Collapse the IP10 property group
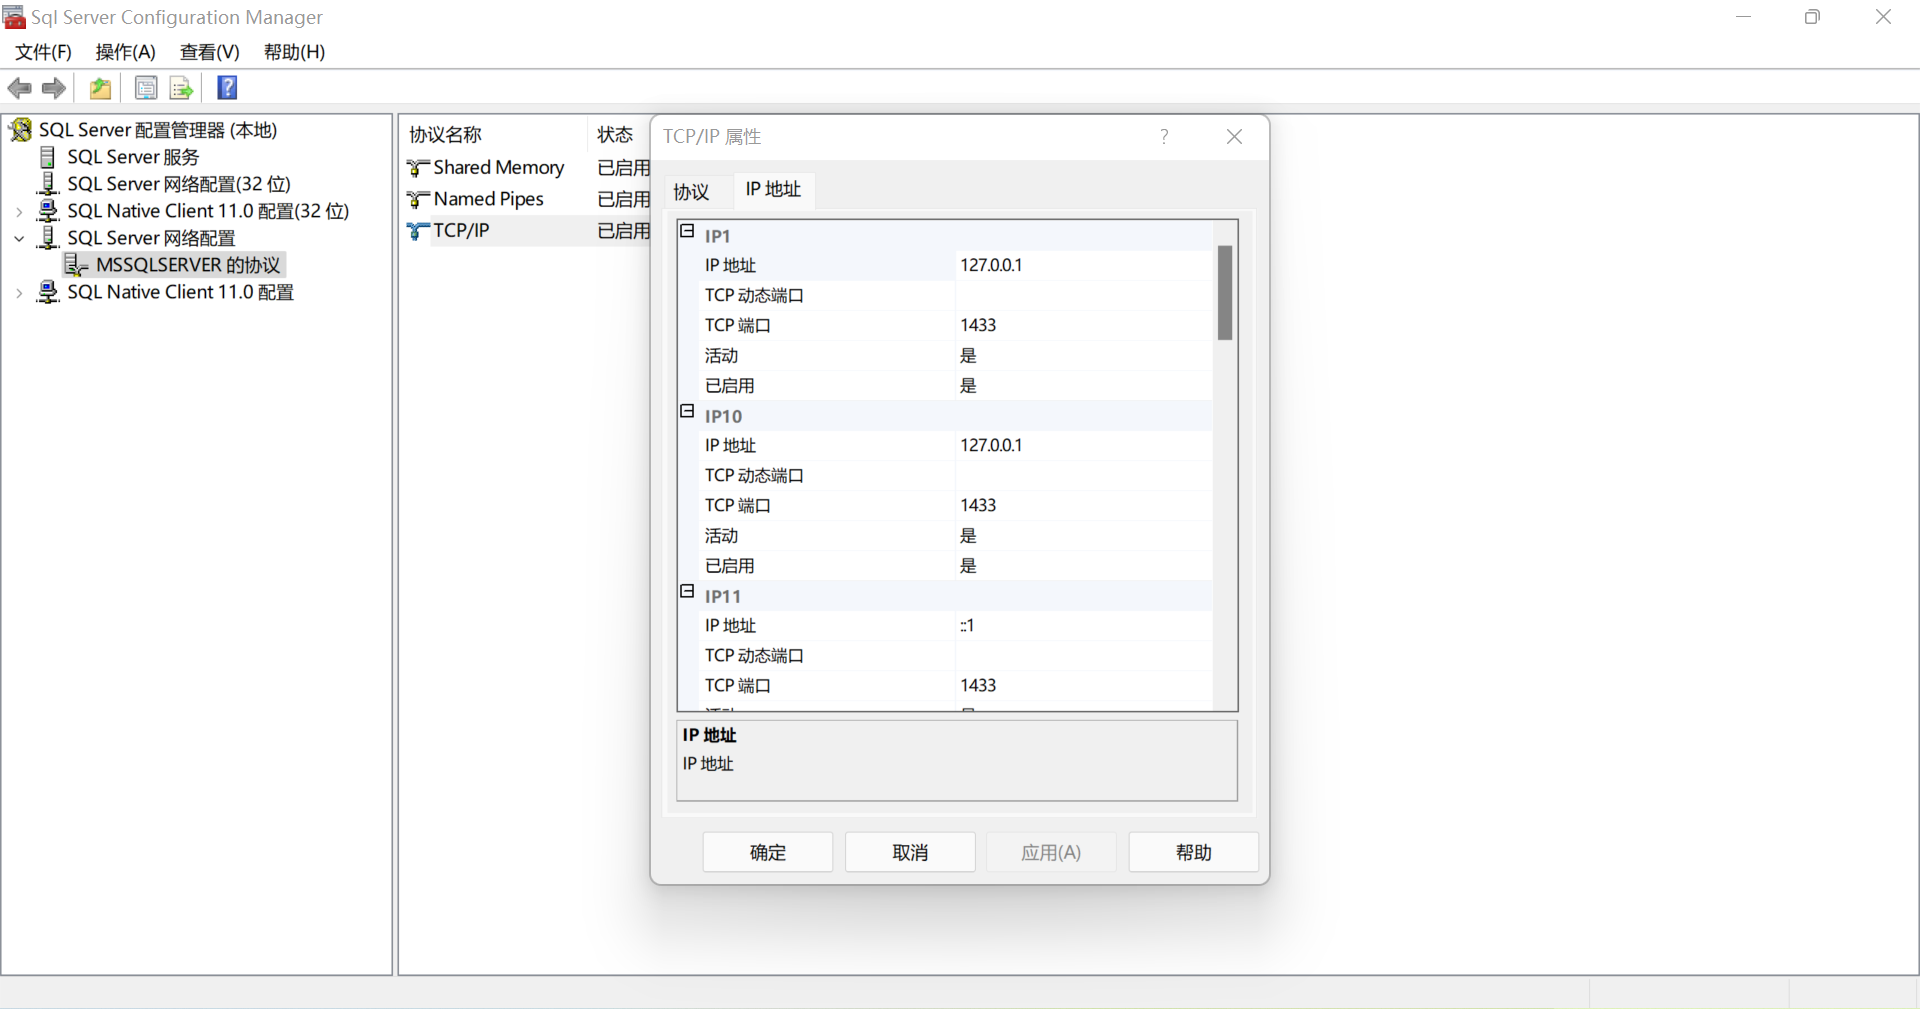The image size is (1920, 1009). point(687,411)
